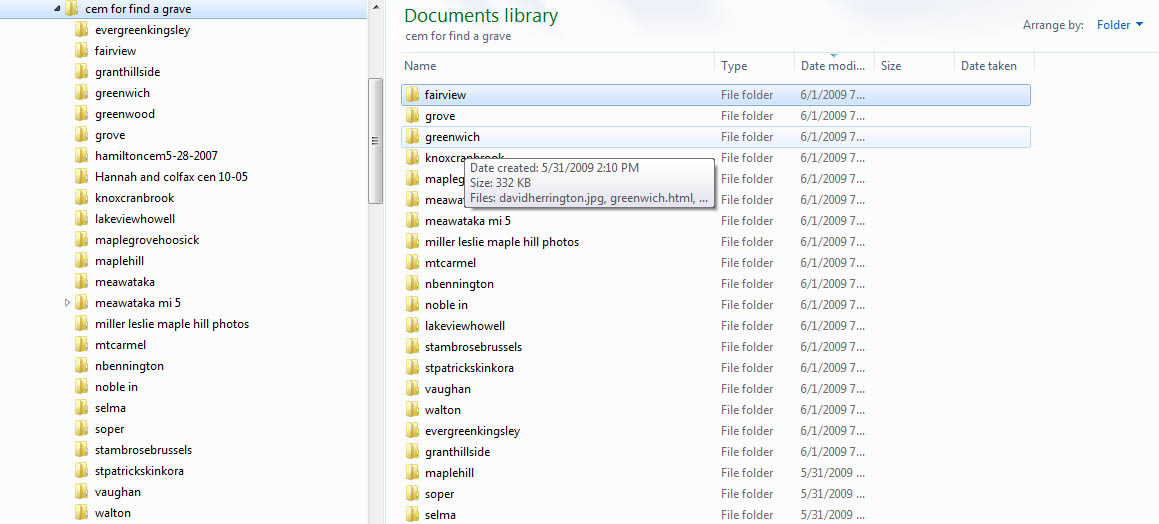This screenshot has width=1159, height=524.
Task: Click the vaughan folder icon in file list
Action: [x=412, y=389]
